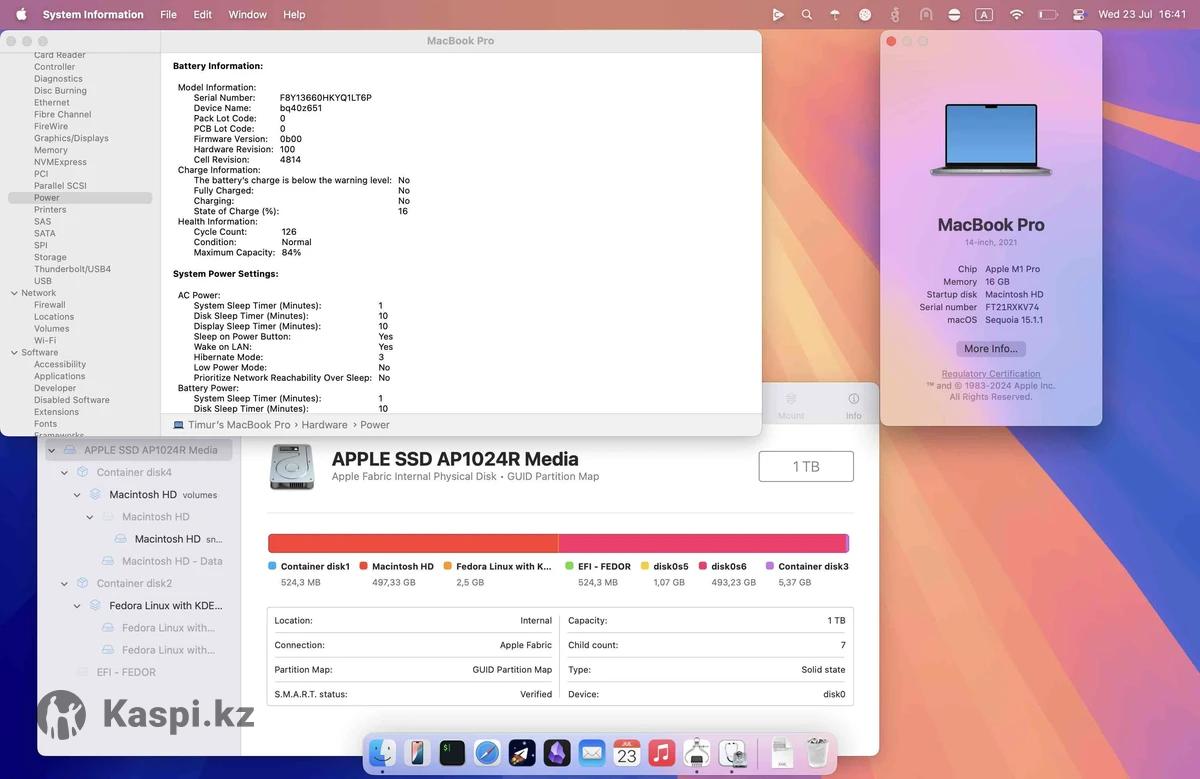The width and height of the screenshot is (1200, 779).
Task: Collapse the Fedora Linux with KDE volume group
Action: 78,605
